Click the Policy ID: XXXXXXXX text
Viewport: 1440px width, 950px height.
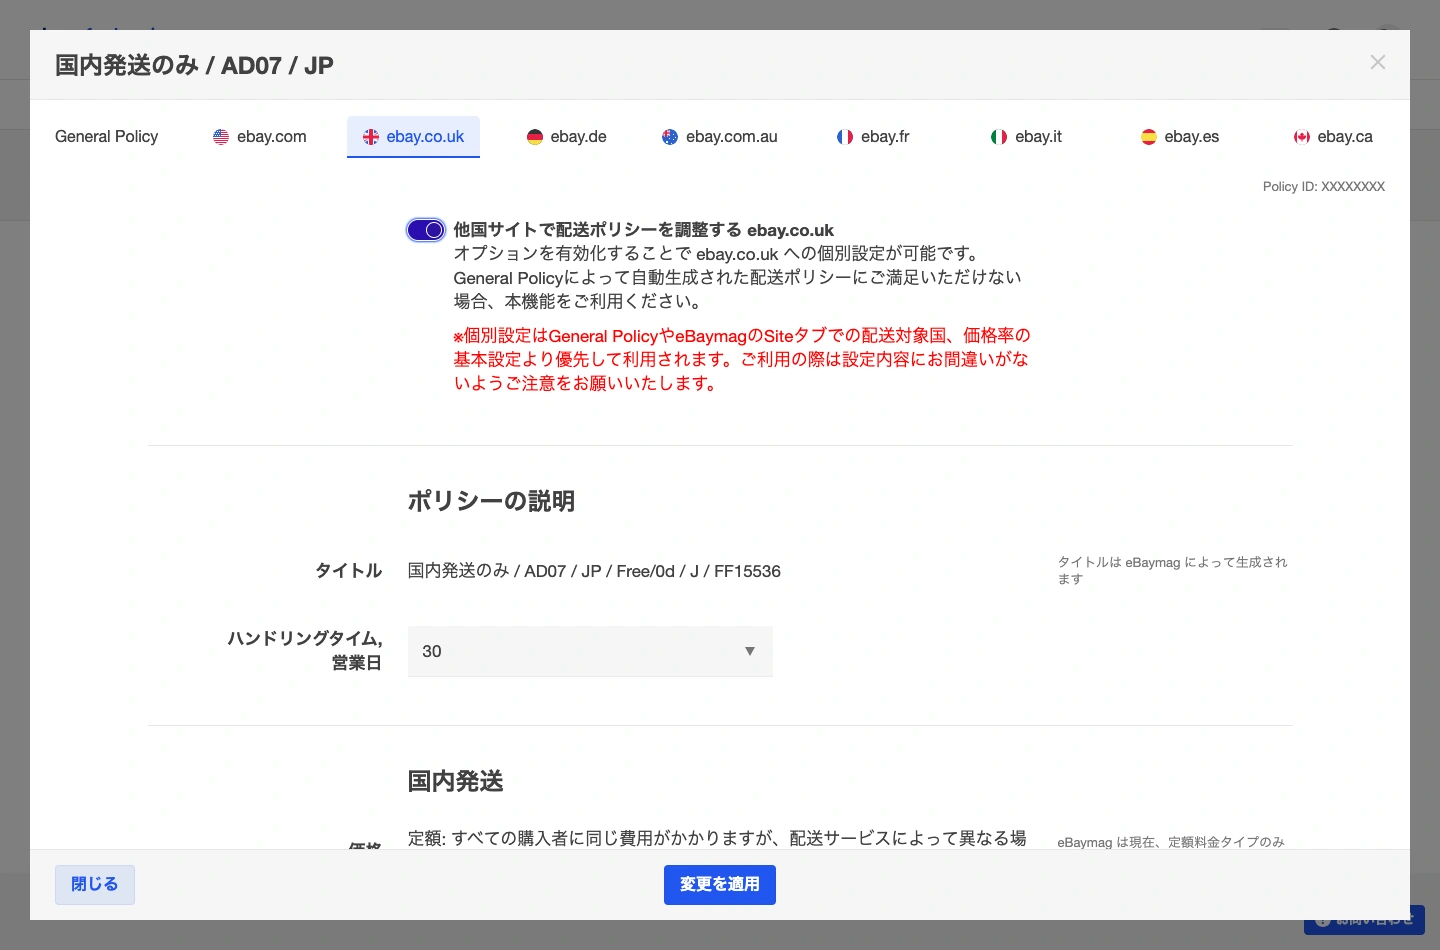click(1324, 187)
